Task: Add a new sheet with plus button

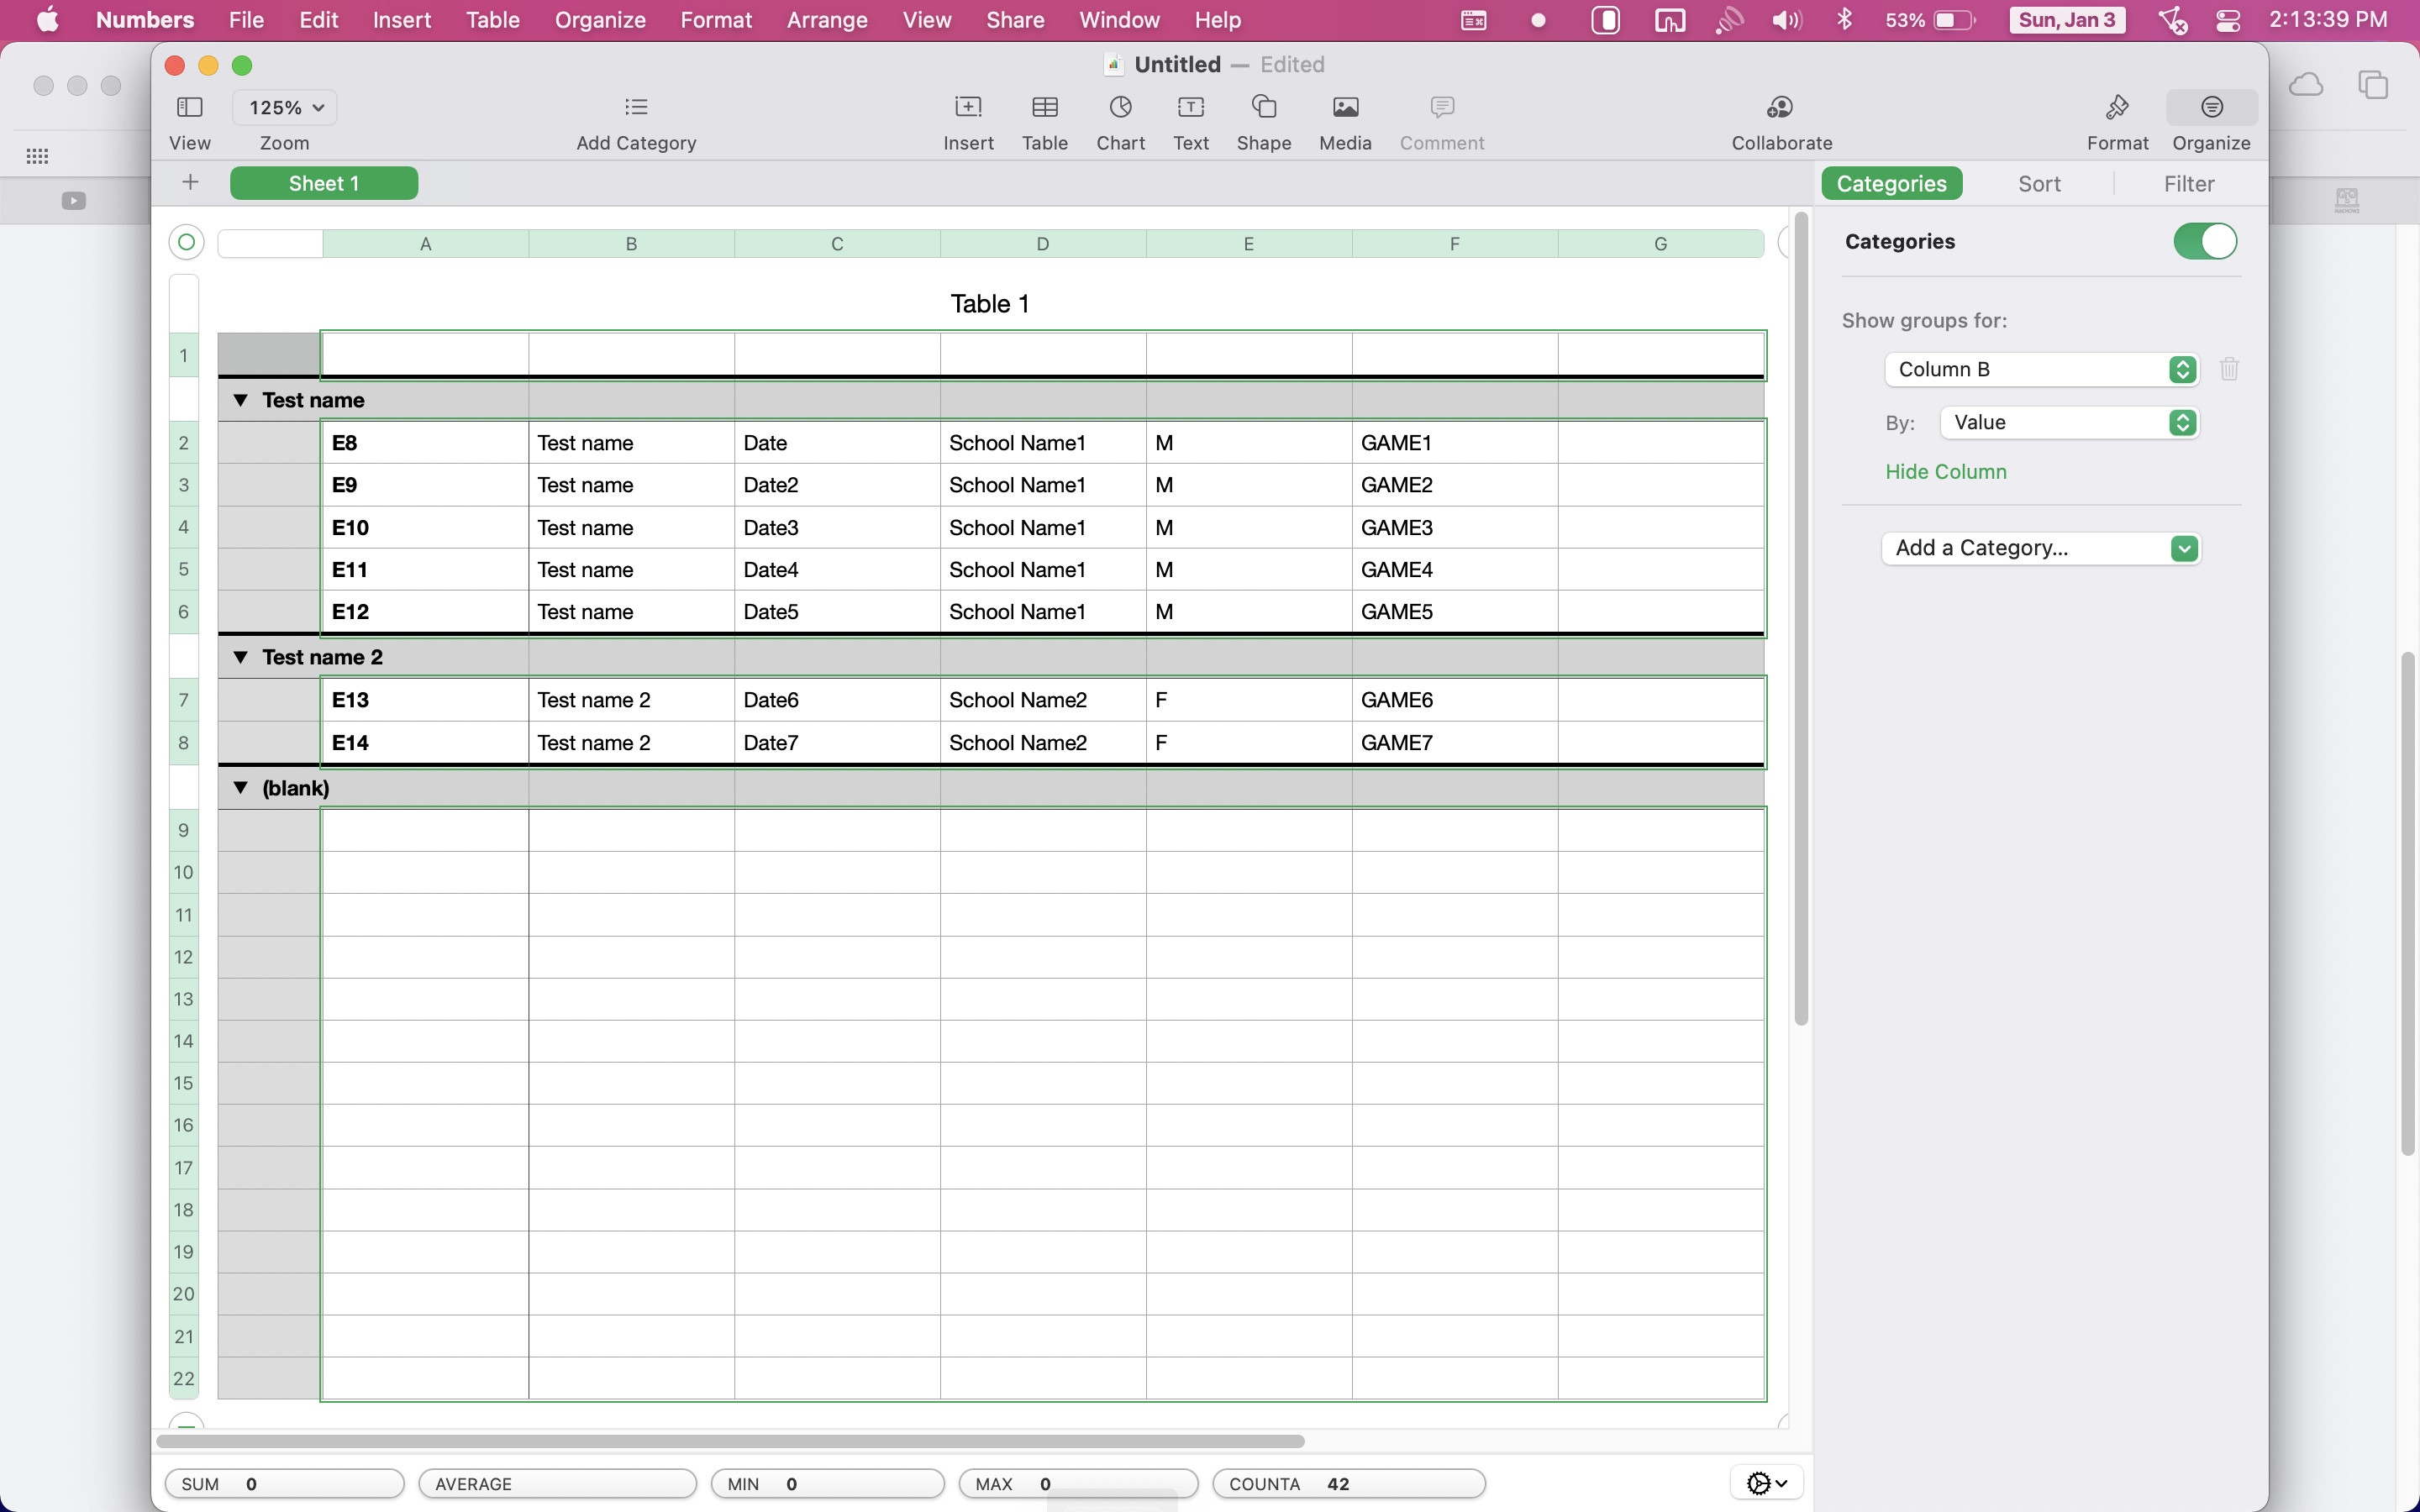Action: [190, 183]
